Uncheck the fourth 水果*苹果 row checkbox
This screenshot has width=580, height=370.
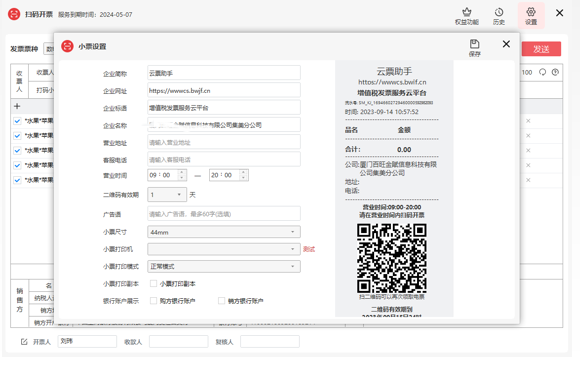click(17, 165)
